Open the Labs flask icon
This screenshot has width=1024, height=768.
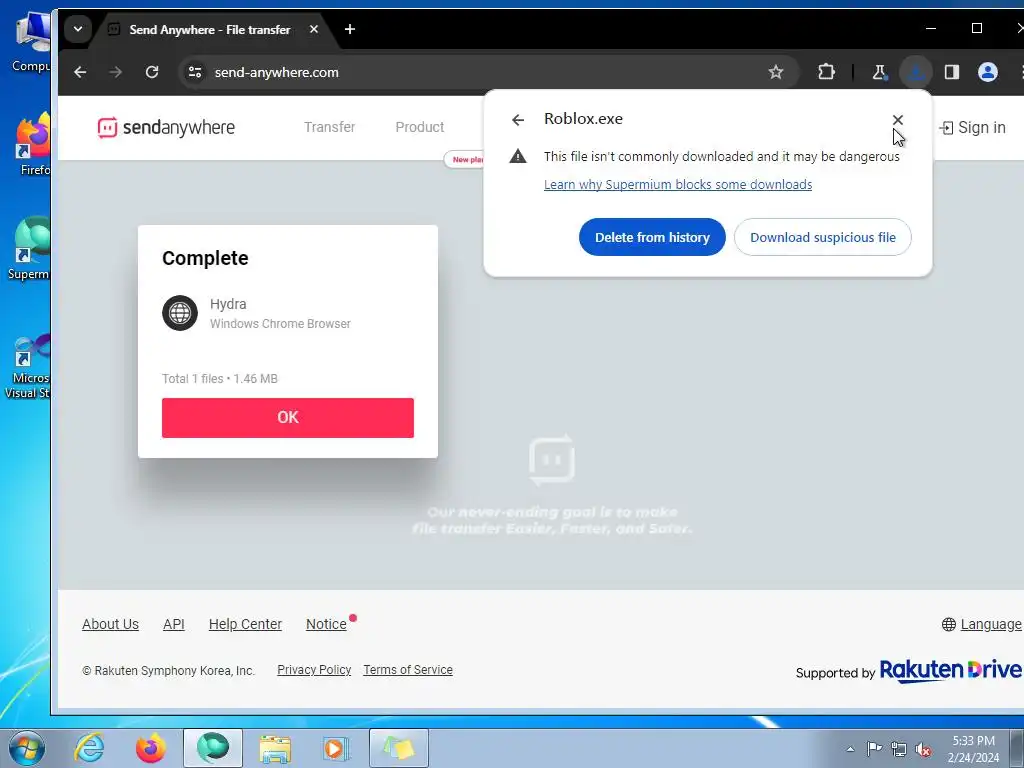click(x=879, y=72)
